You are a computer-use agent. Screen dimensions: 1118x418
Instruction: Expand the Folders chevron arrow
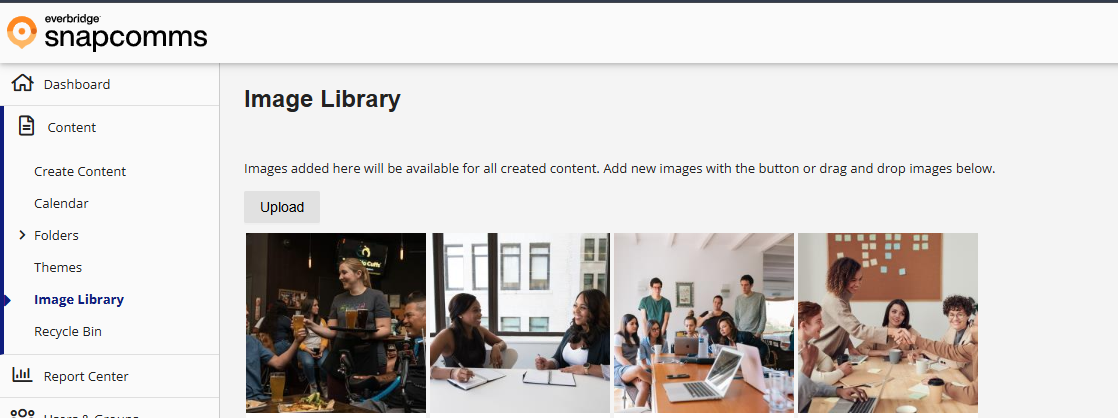[x=22, y=235]
